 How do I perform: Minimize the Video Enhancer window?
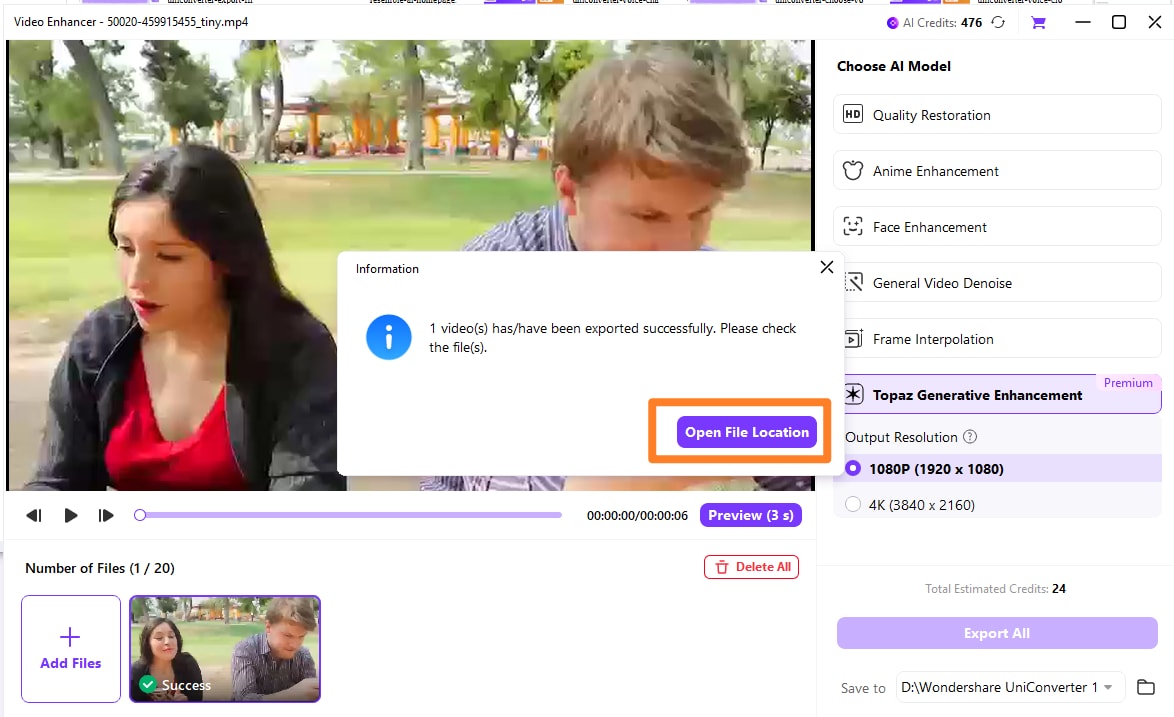coord(1083,22)
